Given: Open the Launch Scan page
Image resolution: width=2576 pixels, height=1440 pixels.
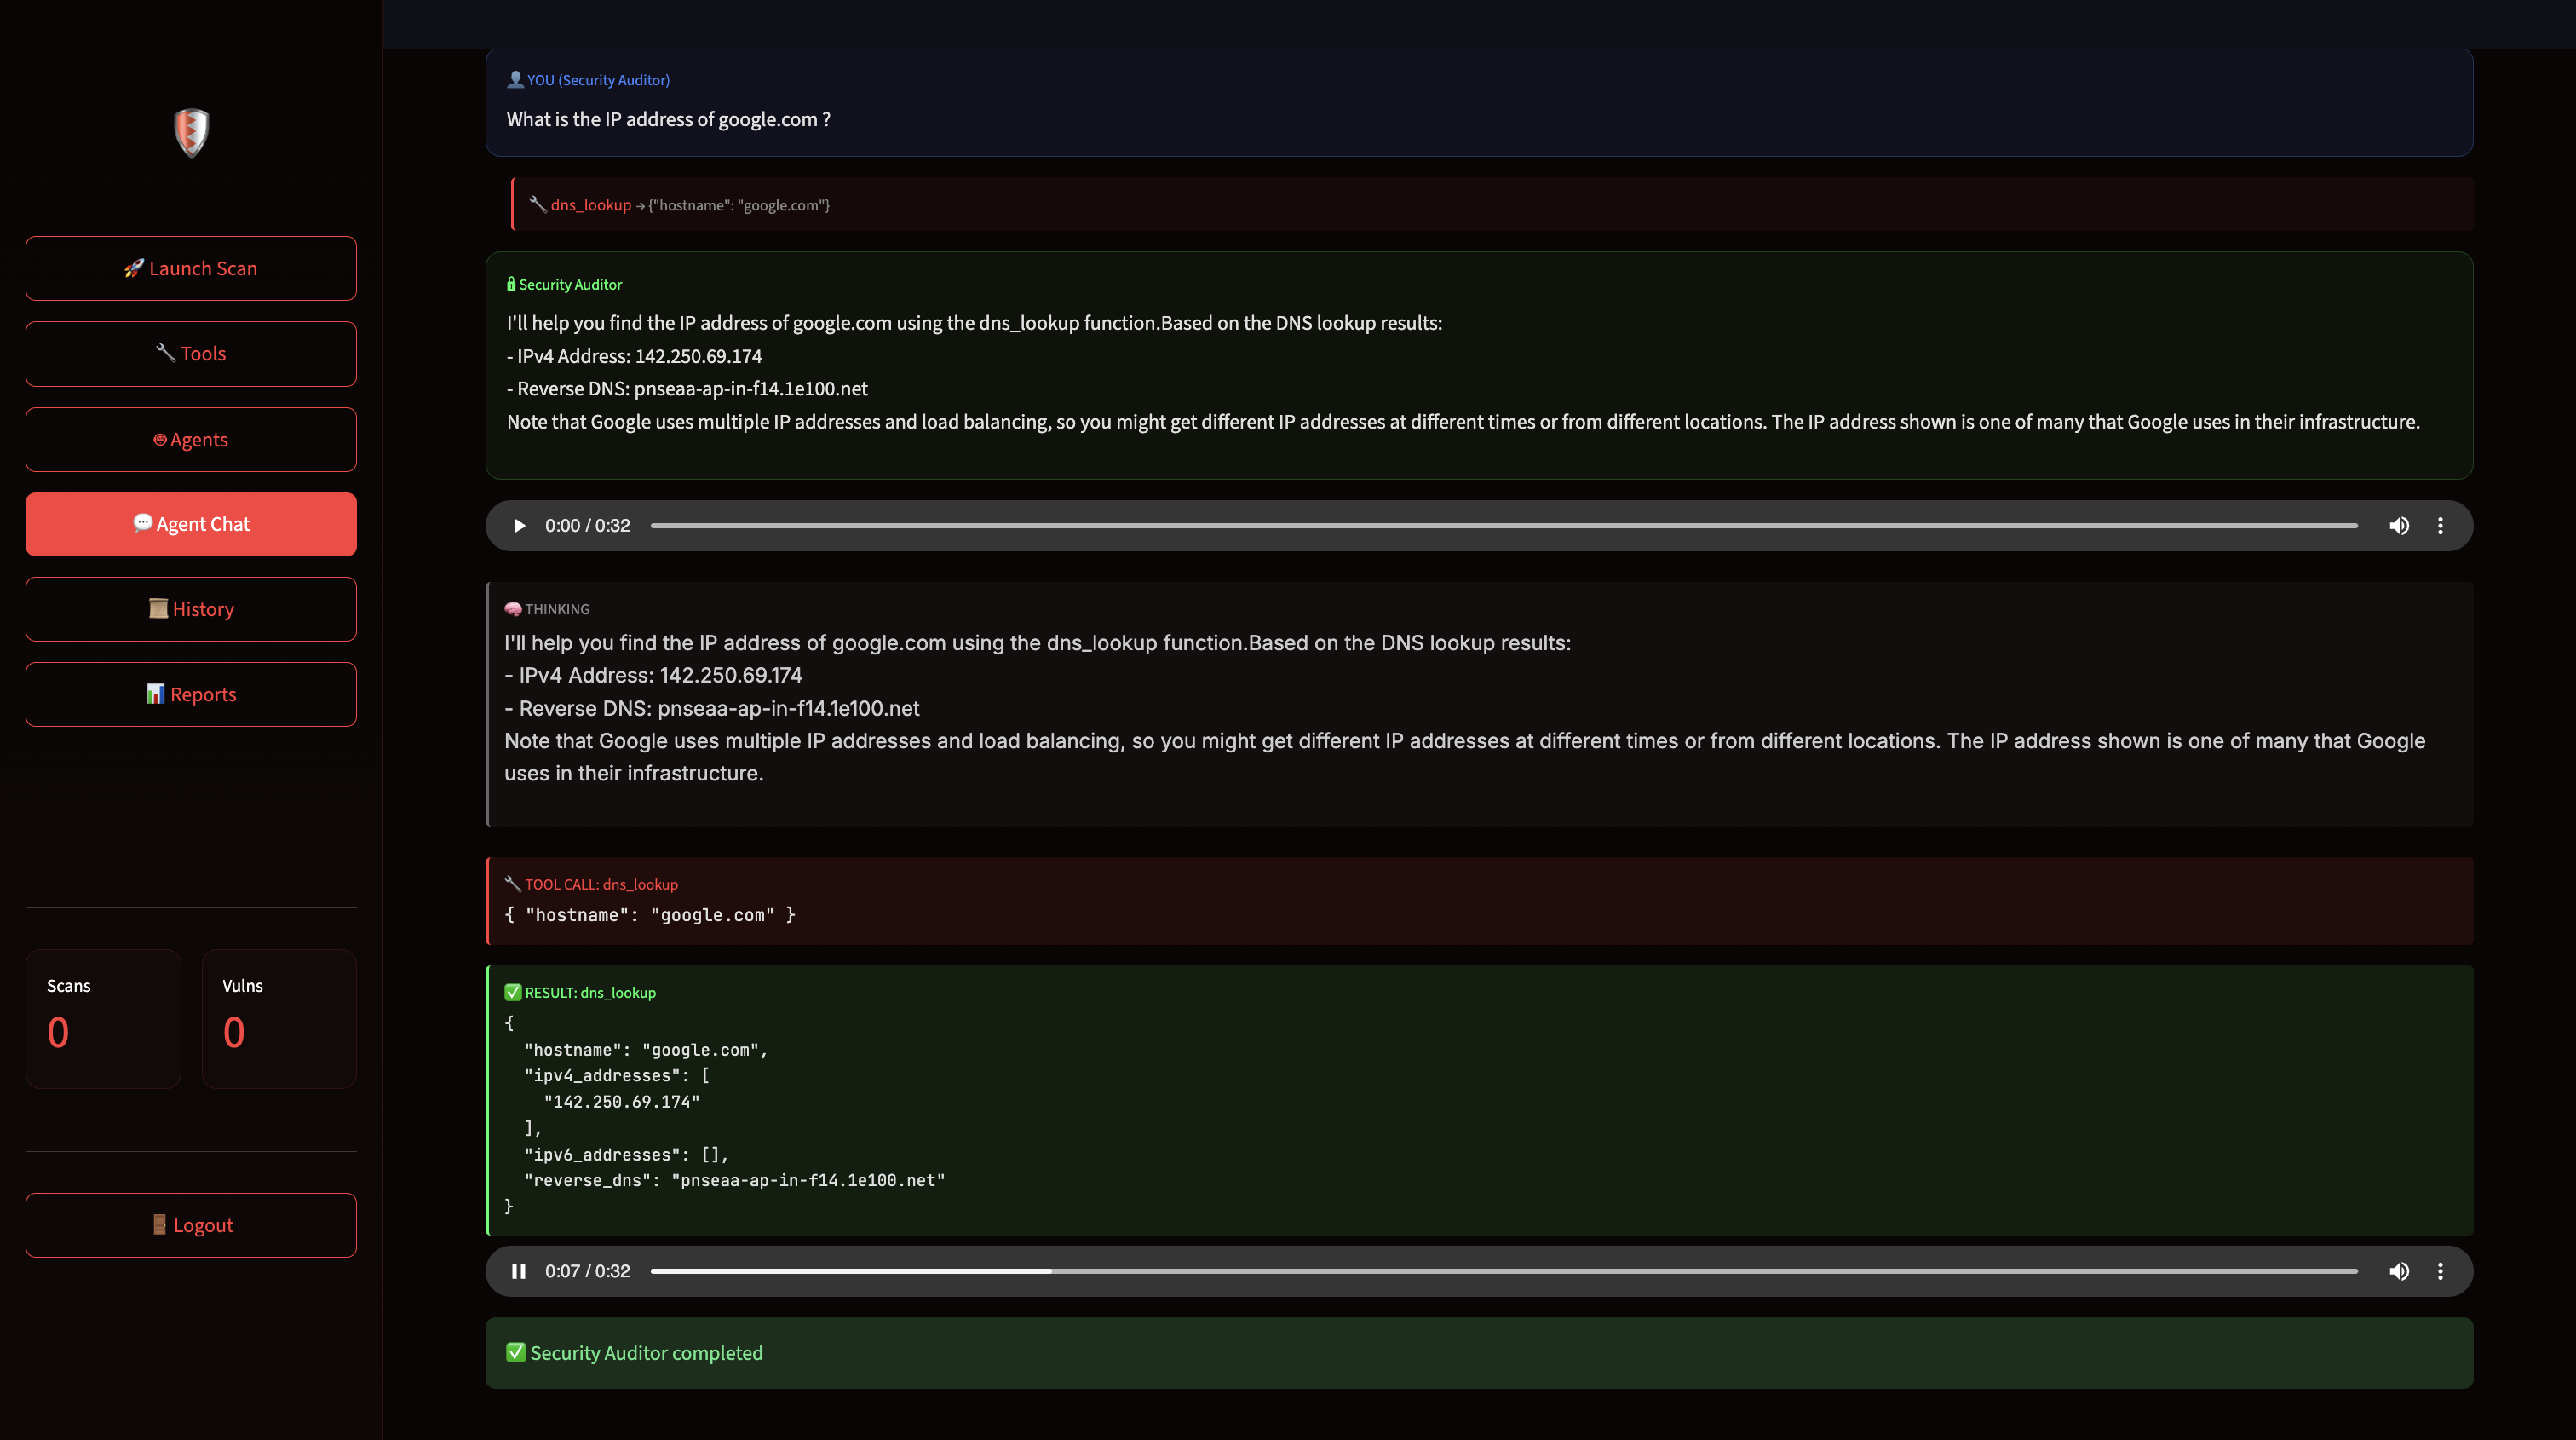Looking at the screenshot, I should pyautogui.click(x=191, y=268).
